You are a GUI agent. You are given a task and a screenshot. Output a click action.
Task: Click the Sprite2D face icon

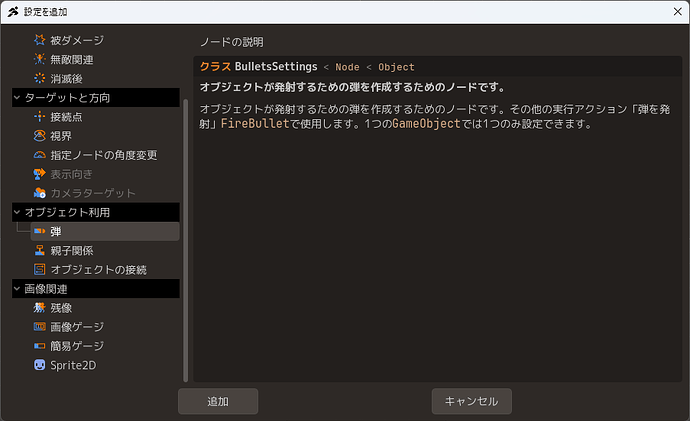[40, 365]
